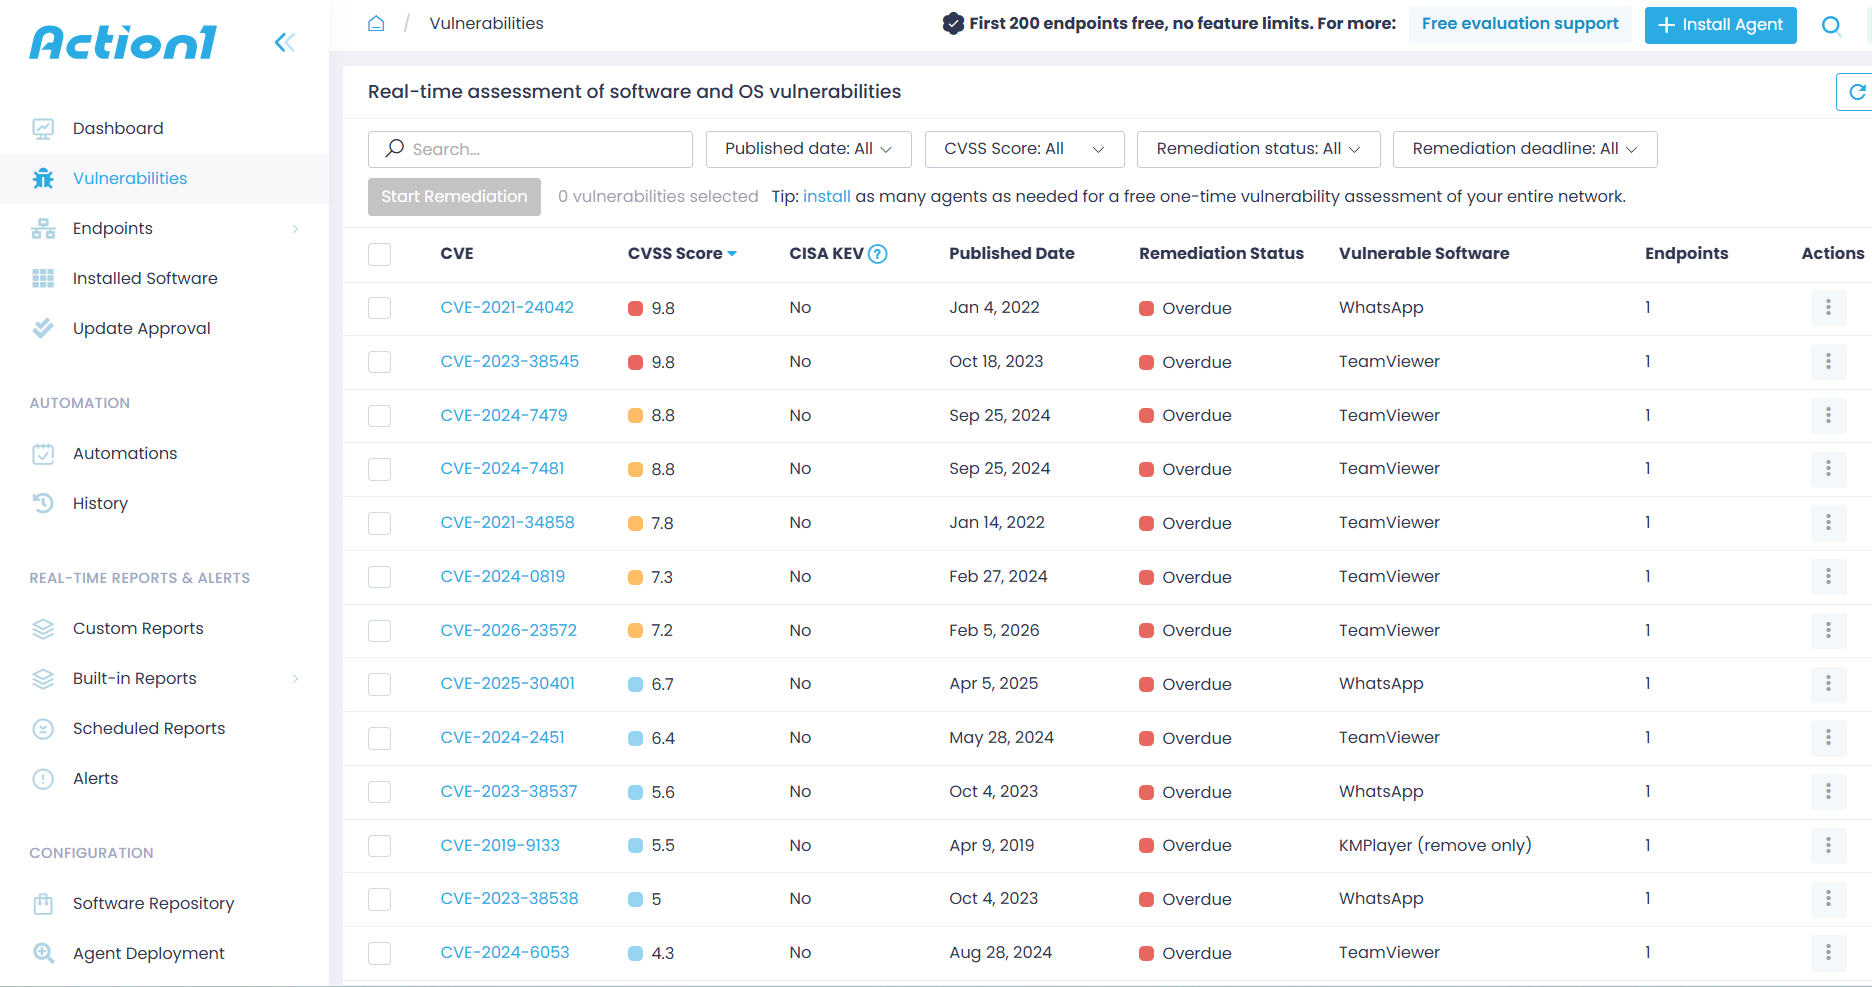Open the Published date filter dropdown
The width and height of the screenshot is (1872, 987).
click(808, 149)
